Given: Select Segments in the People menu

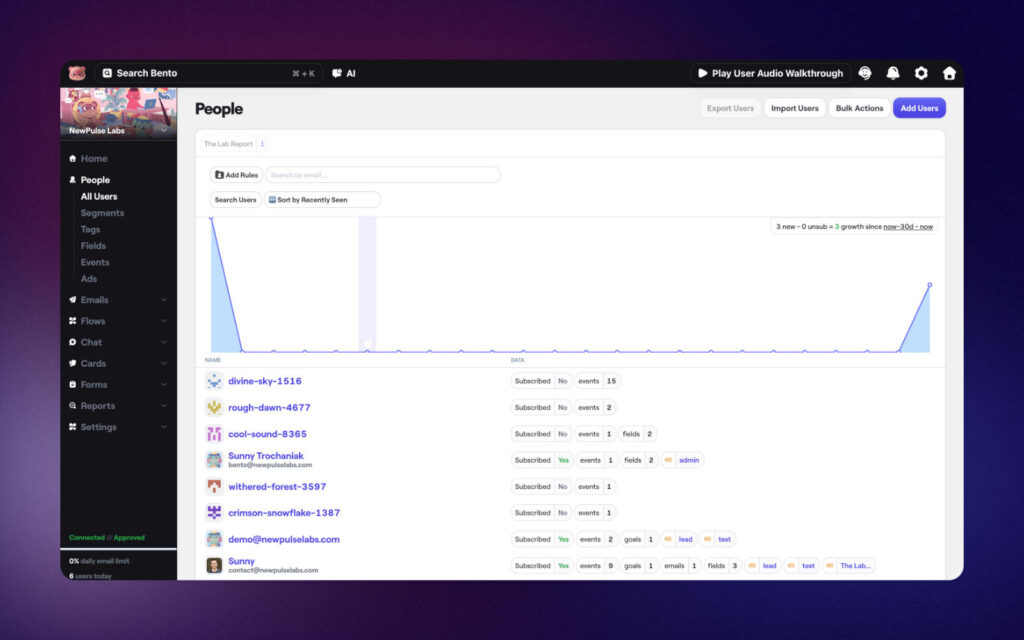Looking at the screenshot, I should 102,213.
